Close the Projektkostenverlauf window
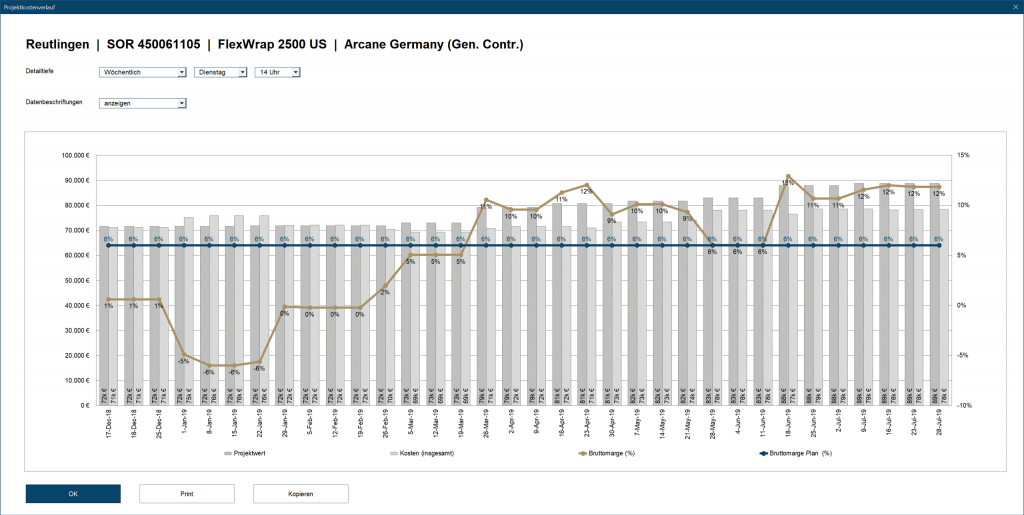The image size is (1024, 515). 1010,6
